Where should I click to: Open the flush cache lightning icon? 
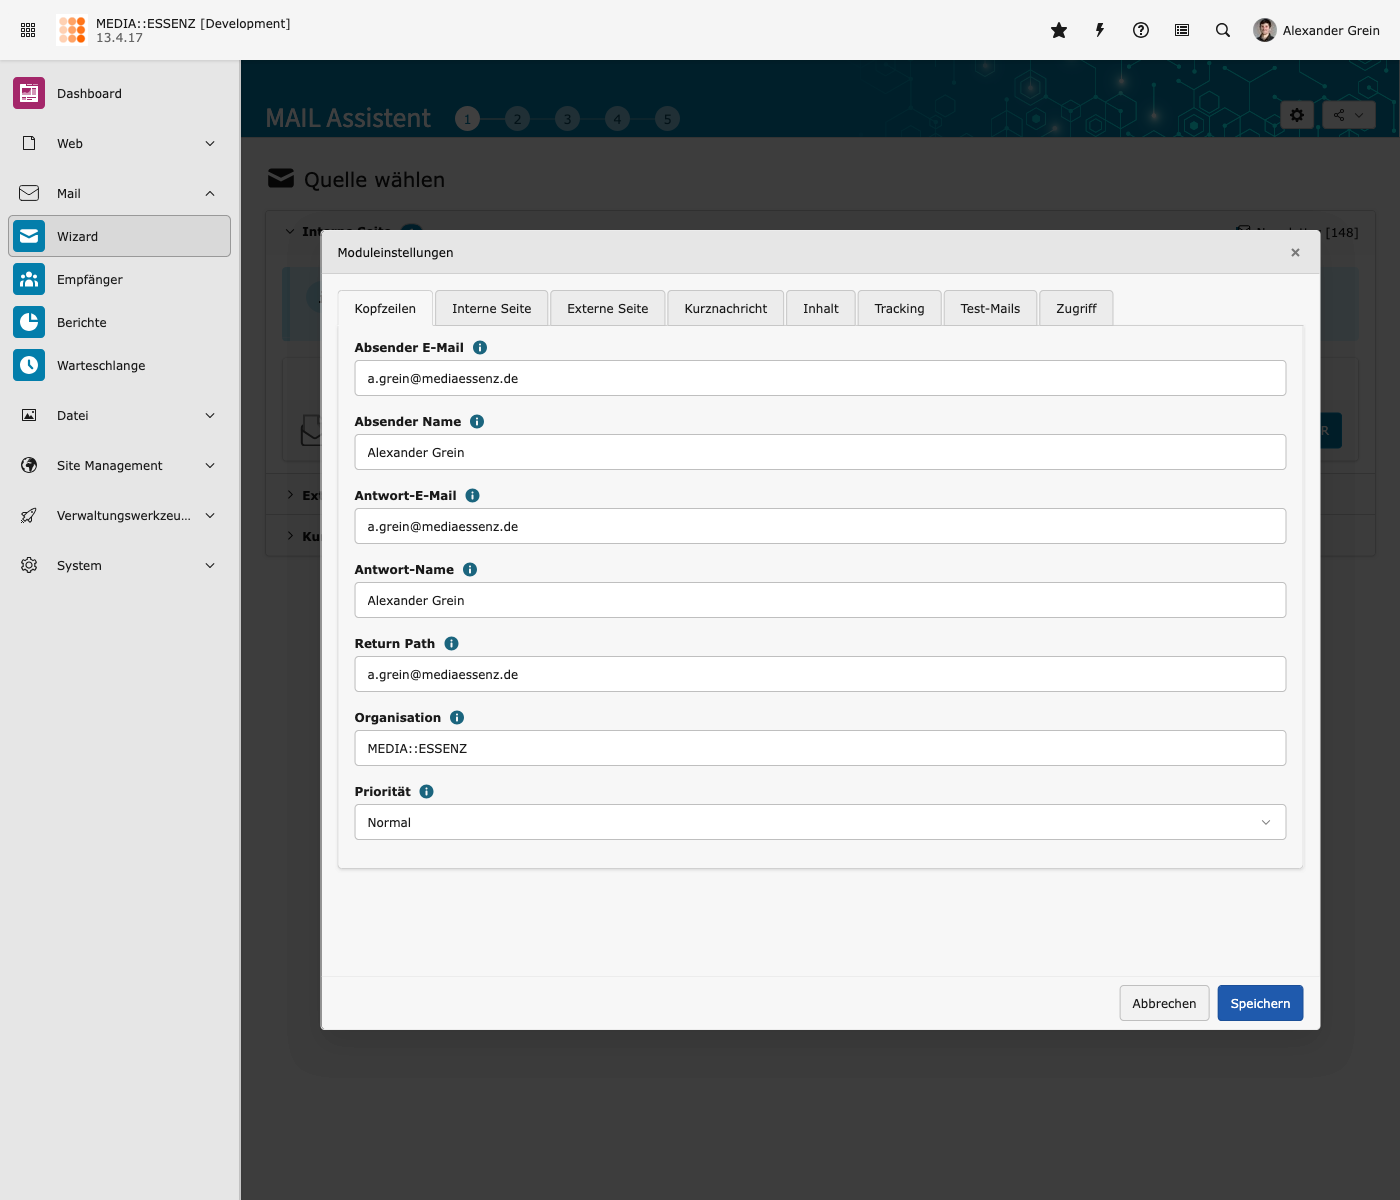pos(1100,30)
